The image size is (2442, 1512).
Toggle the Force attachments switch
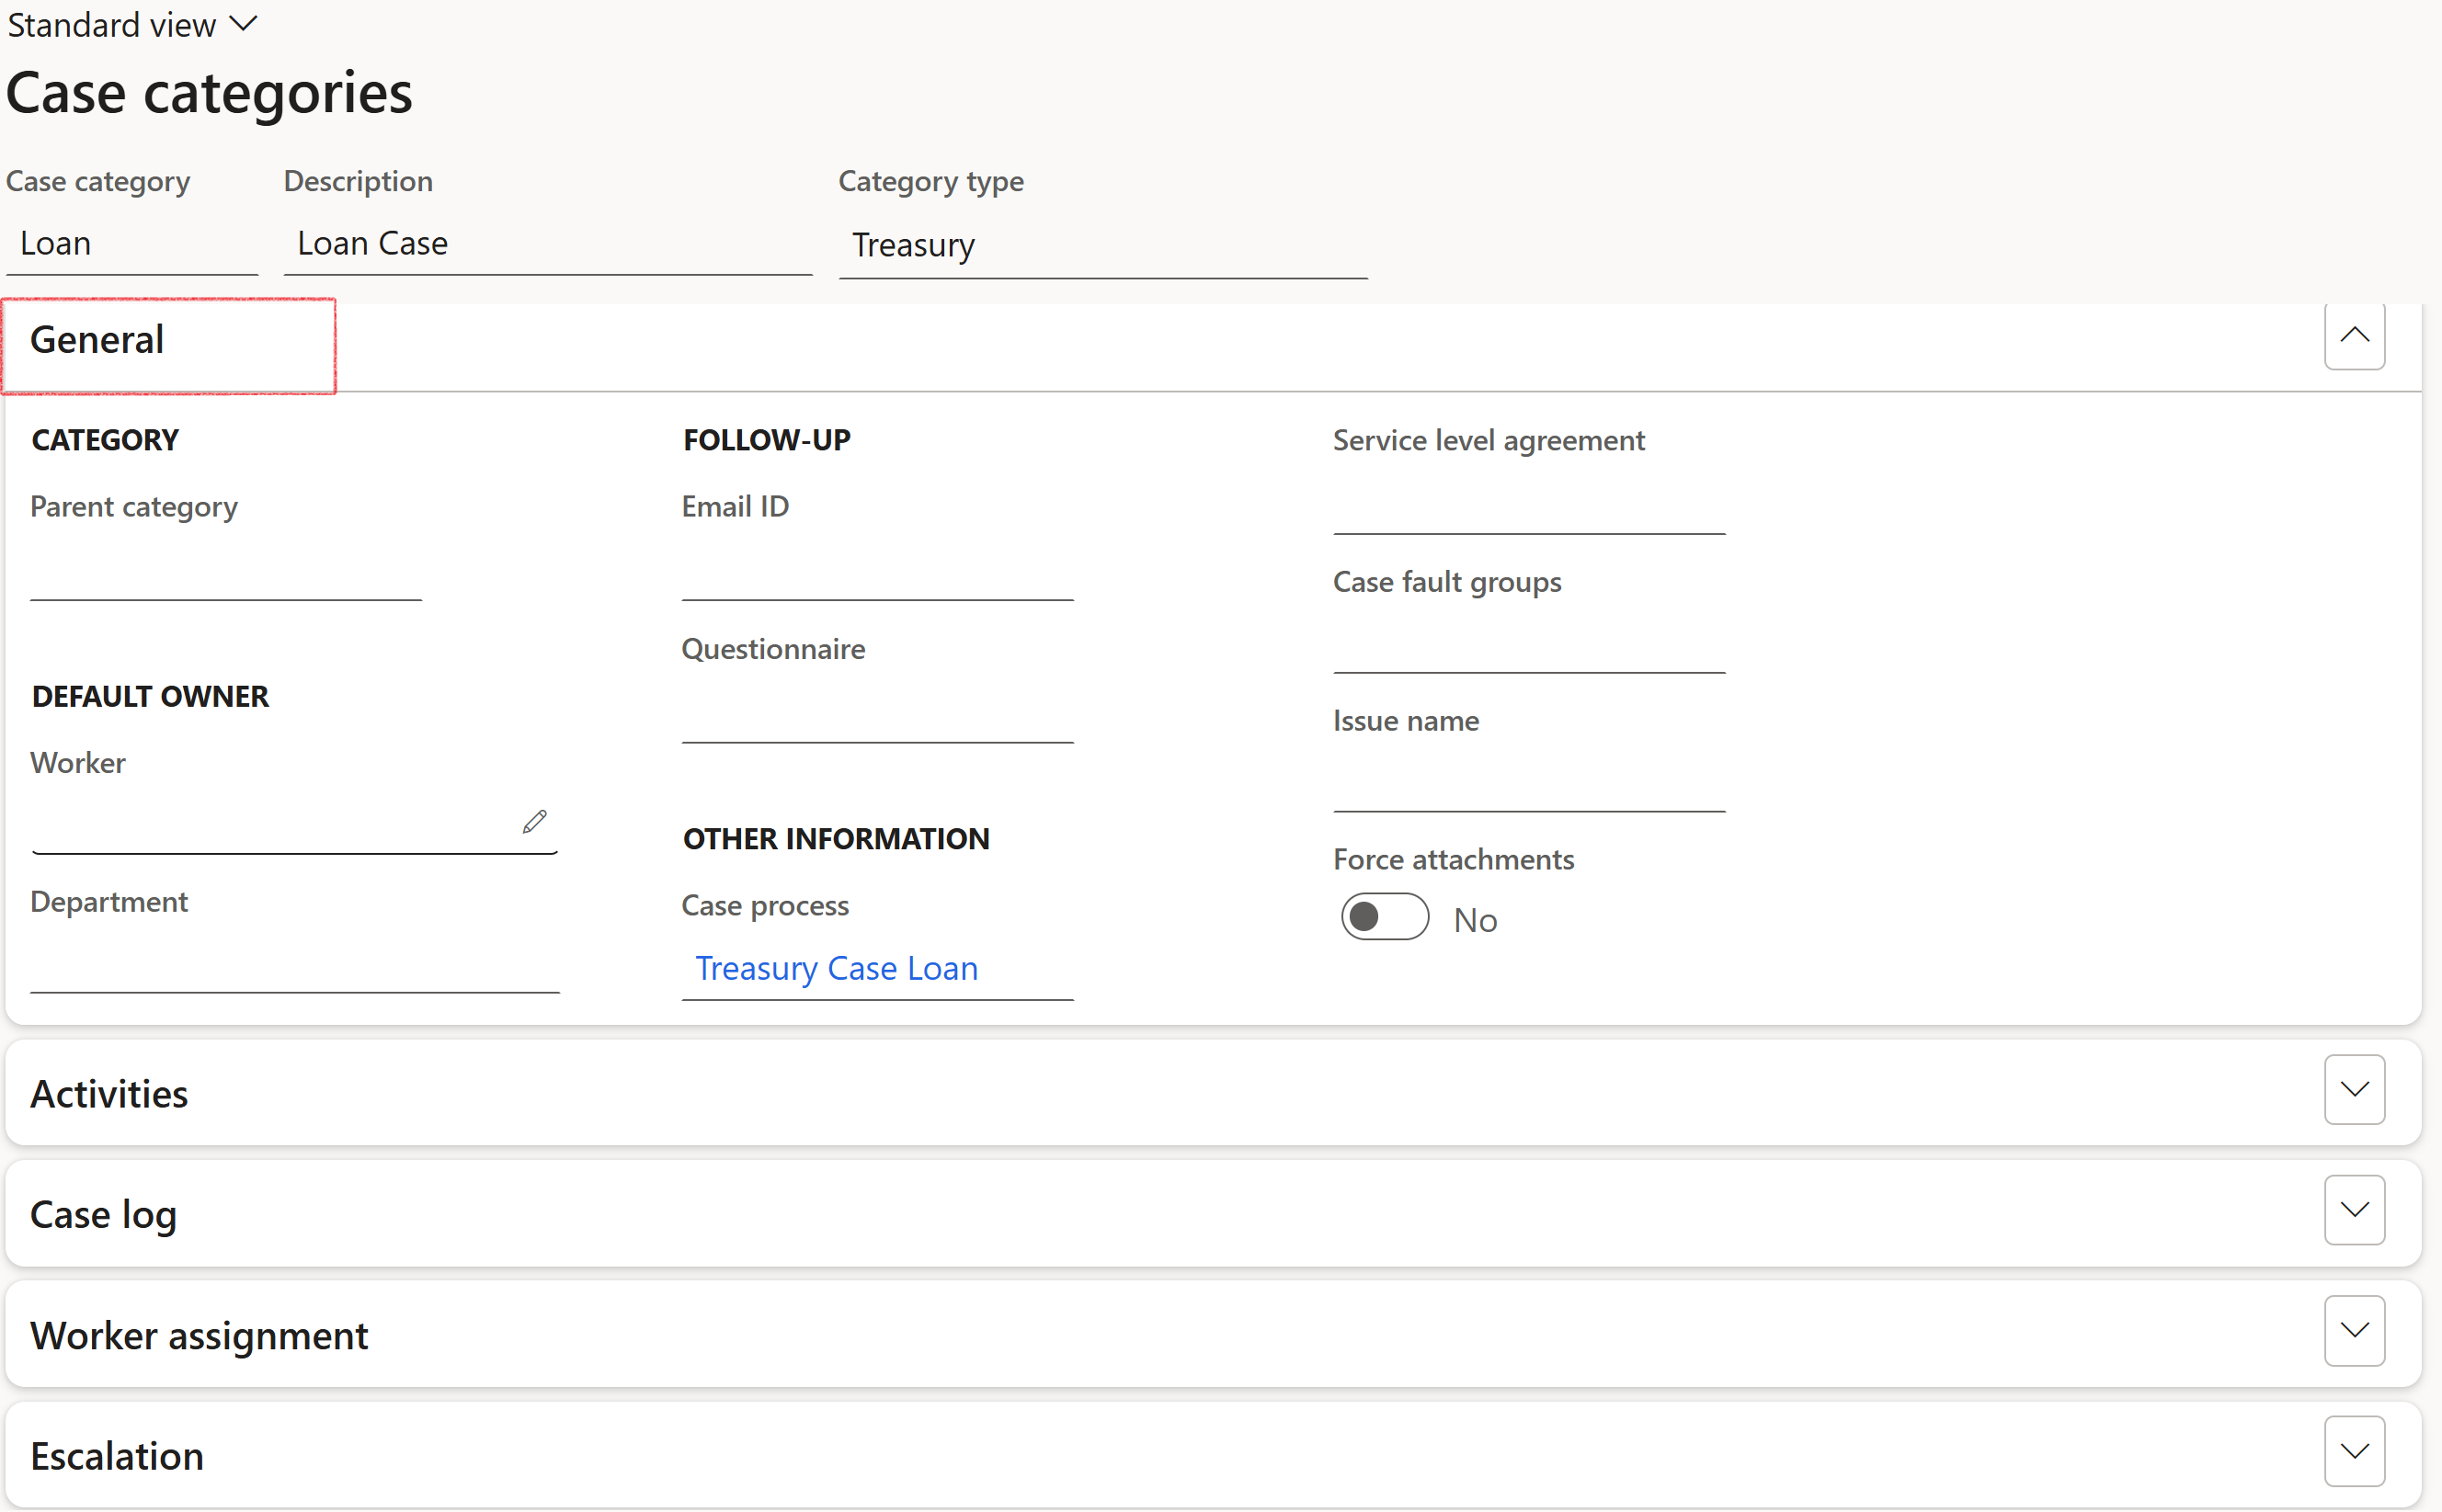pyautogui.click(x=1384, y=917)
